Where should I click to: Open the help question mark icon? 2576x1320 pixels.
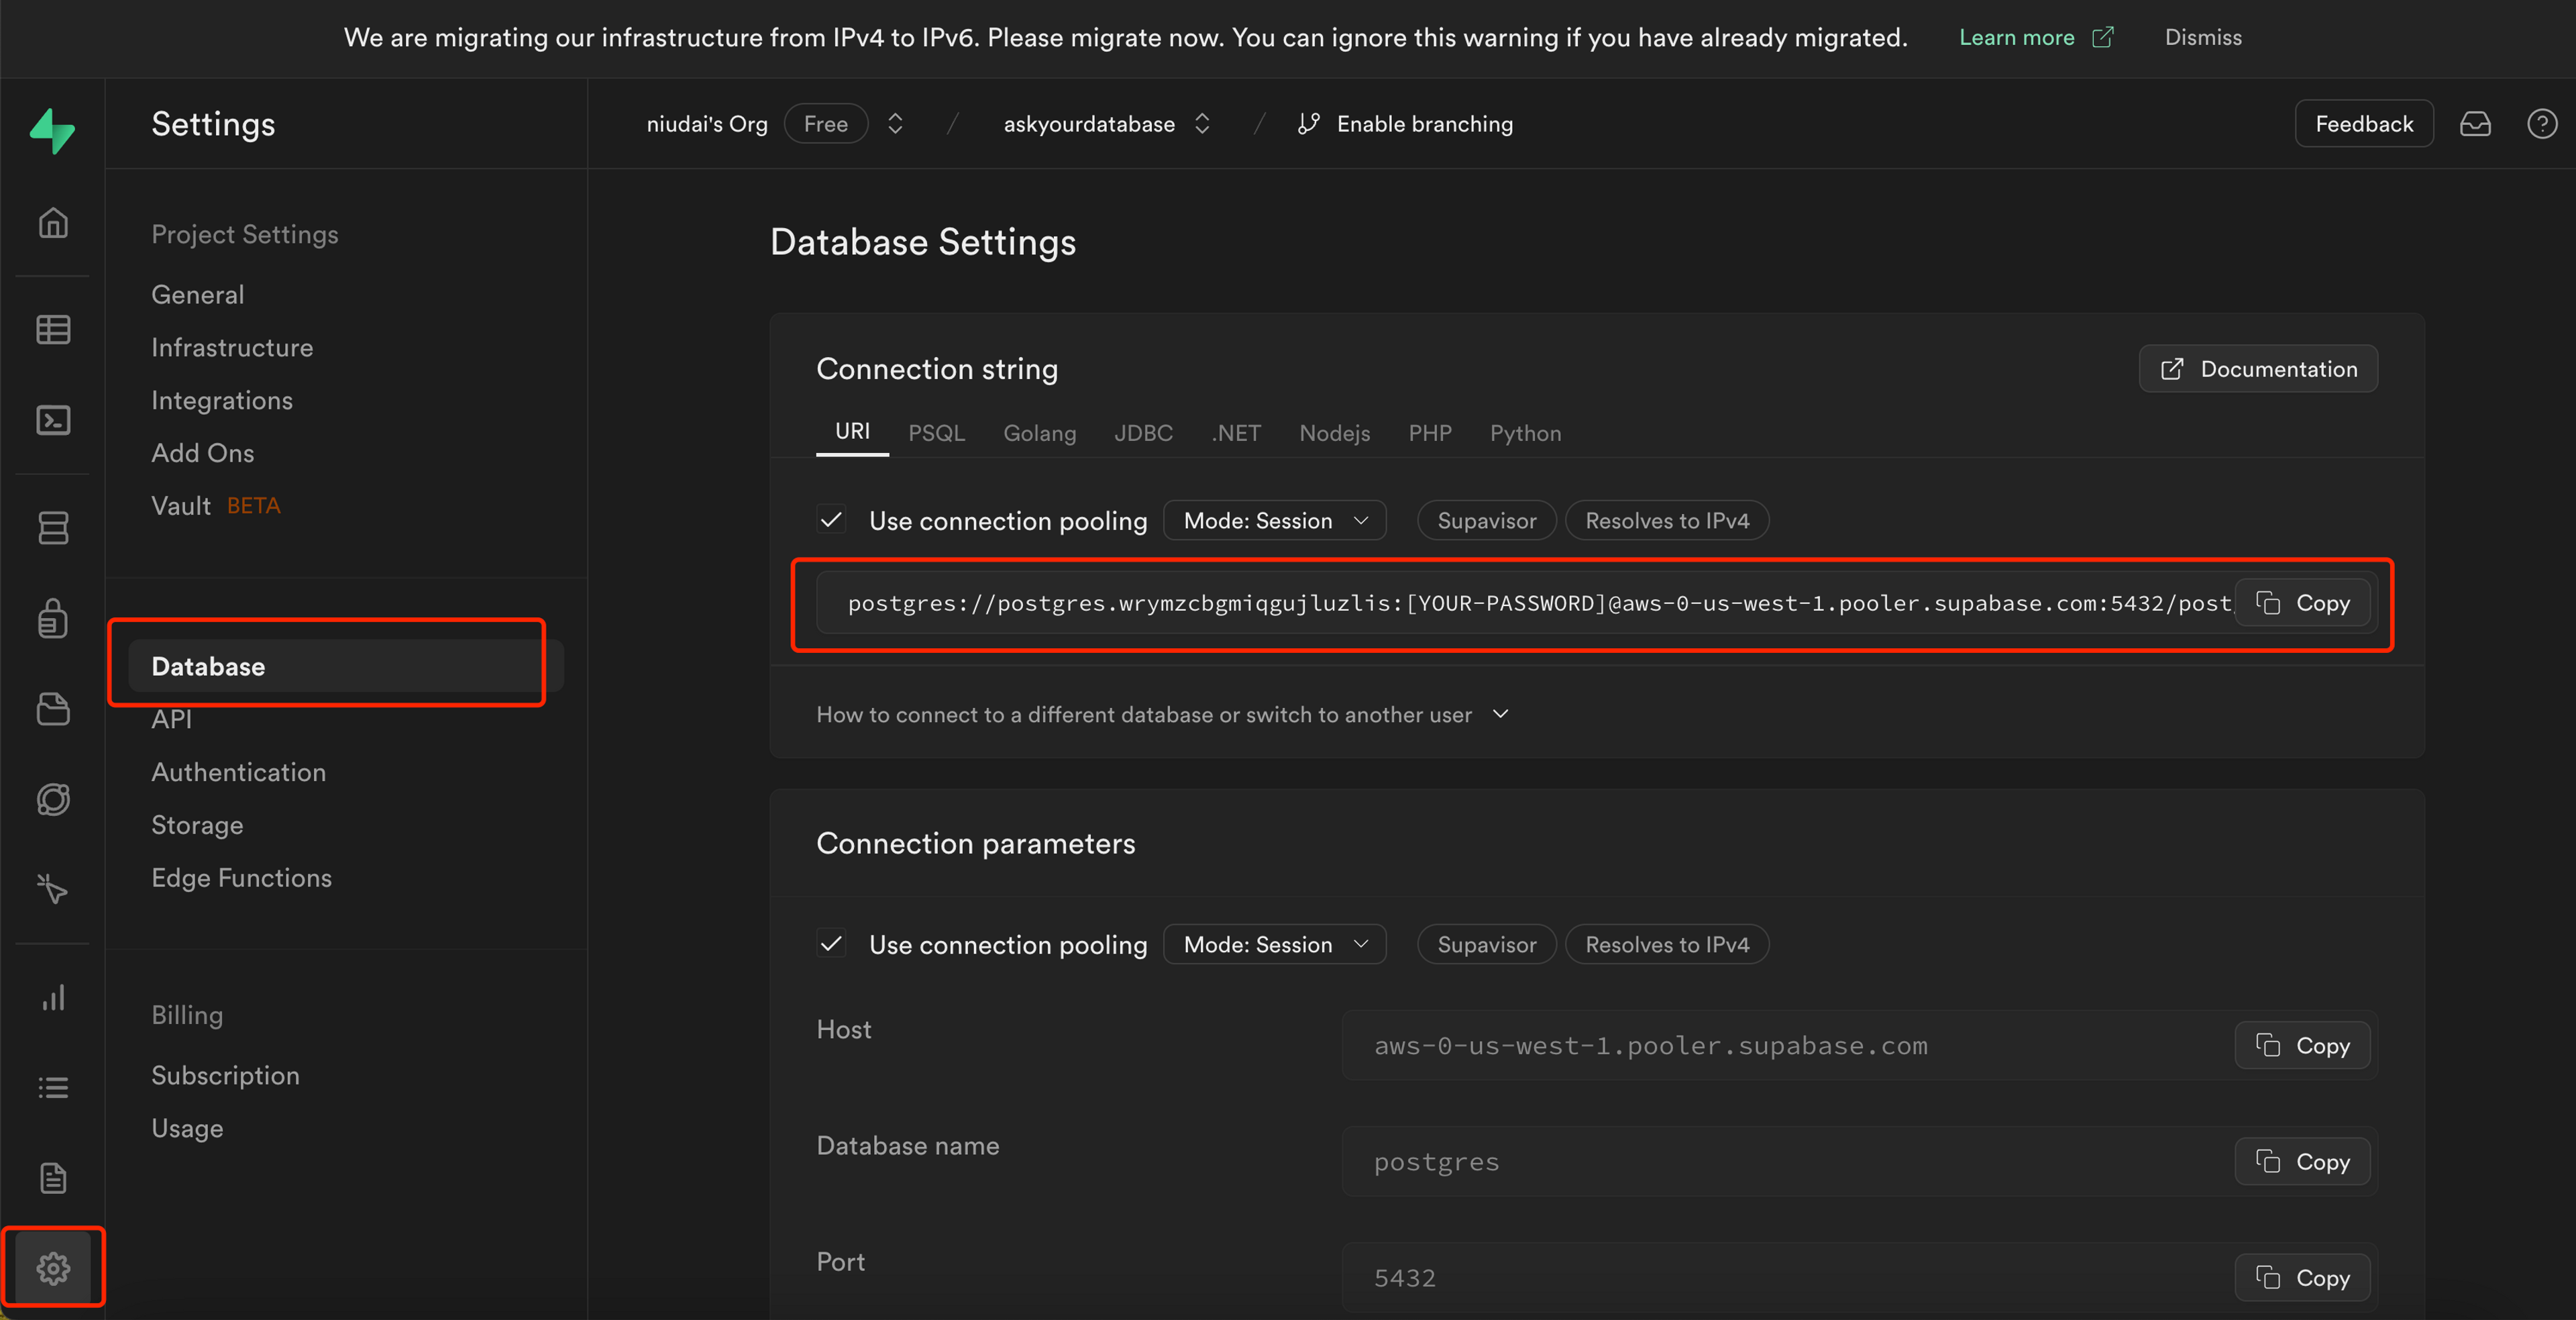coord(2541,124)
